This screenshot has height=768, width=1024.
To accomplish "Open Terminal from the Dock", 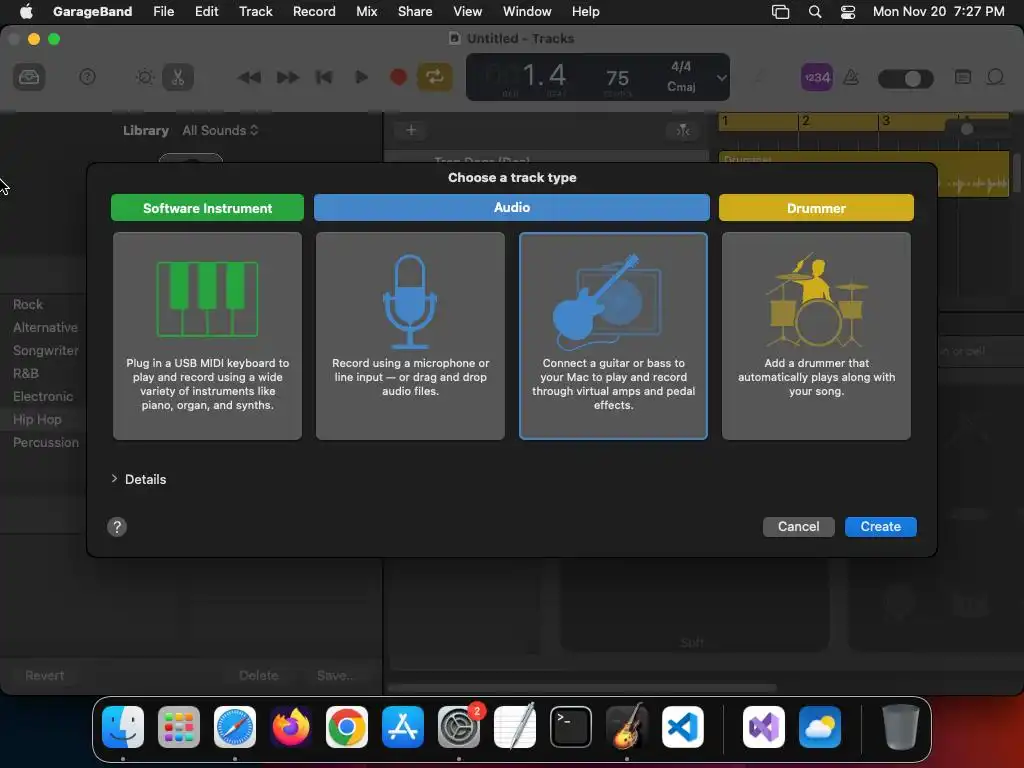I will click(571, 727).
